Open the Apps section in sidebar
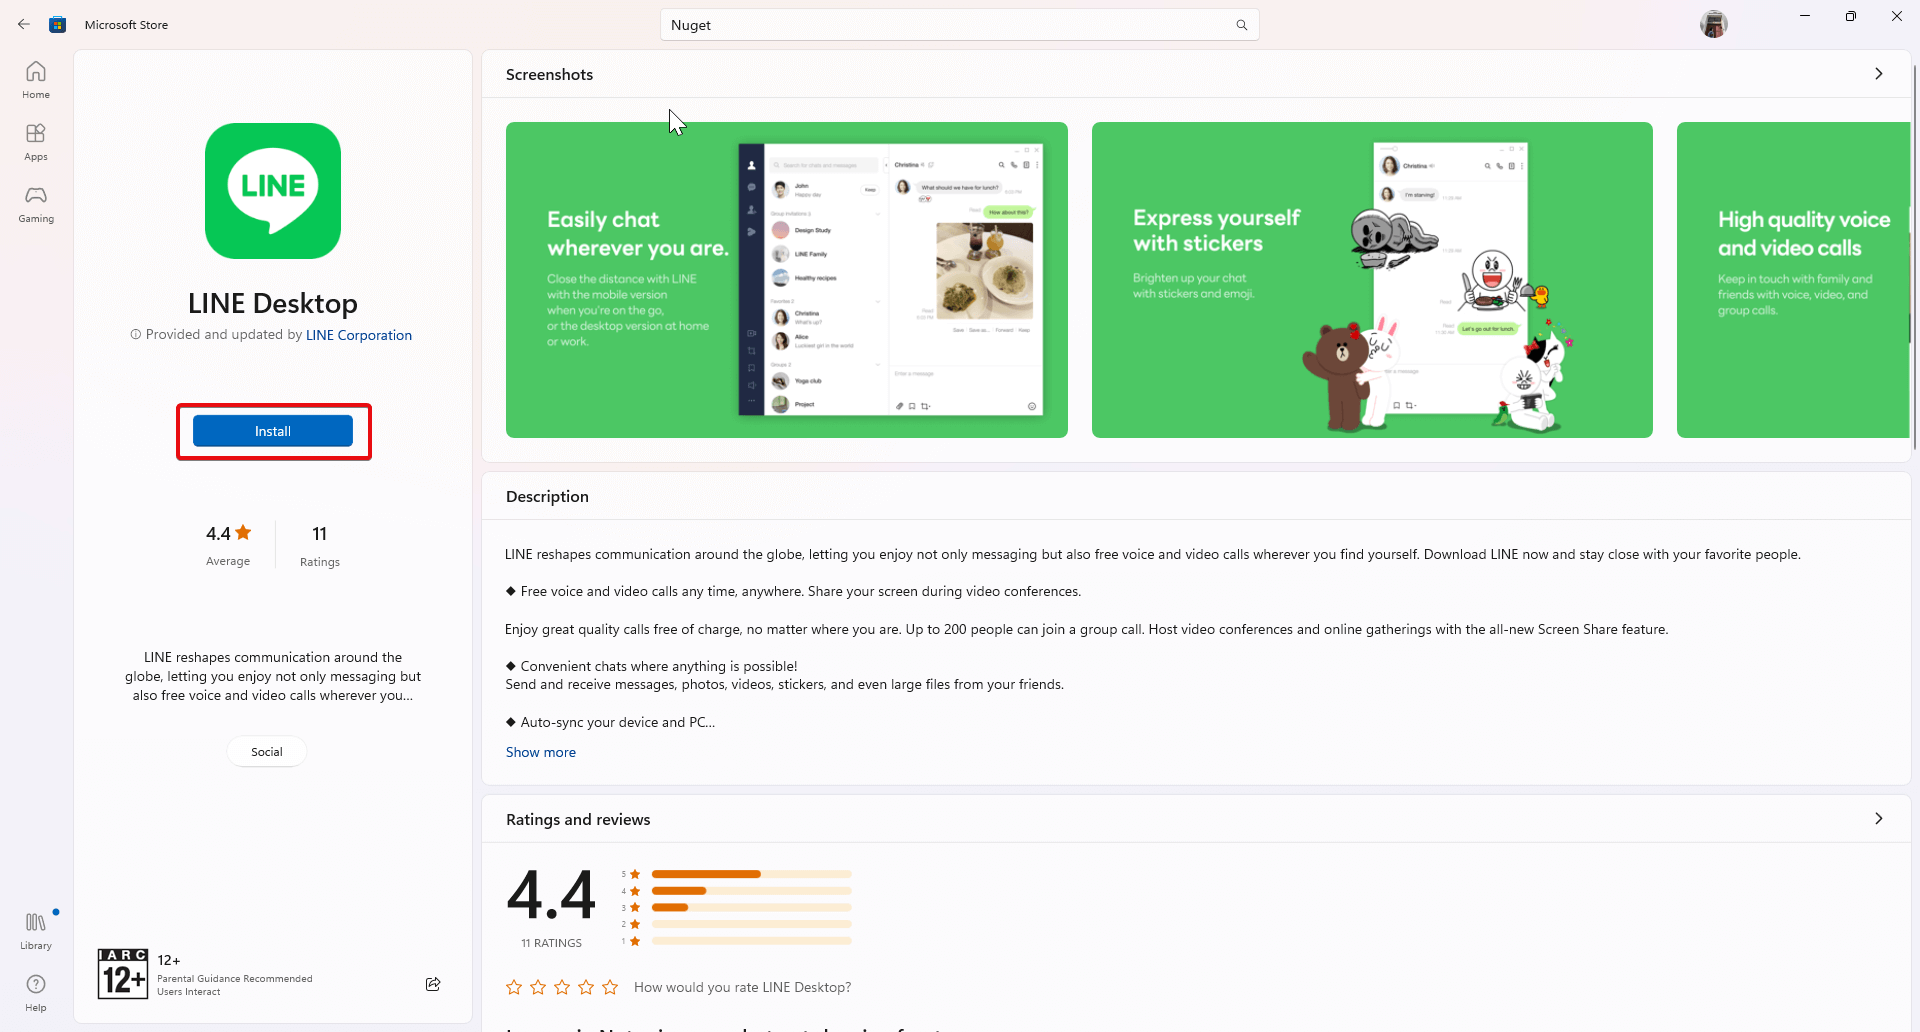The image size is (1920, 1032). tap(36, 142)
